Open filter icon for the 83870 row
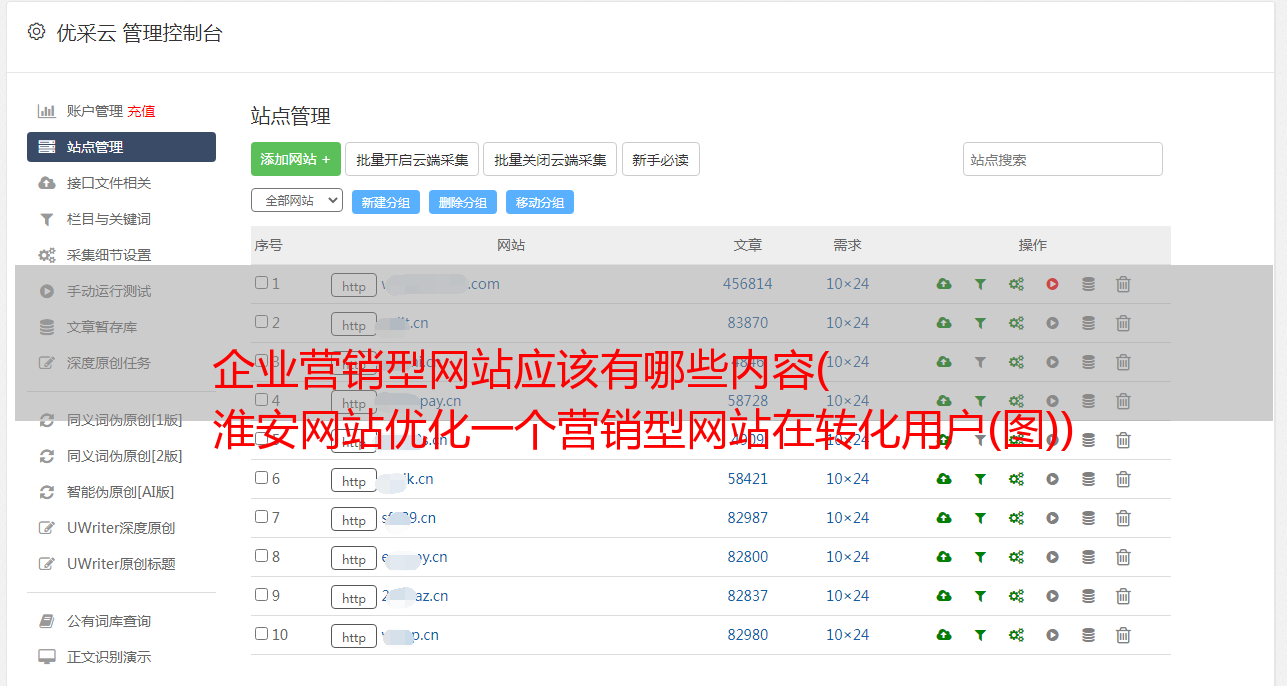 980,323
